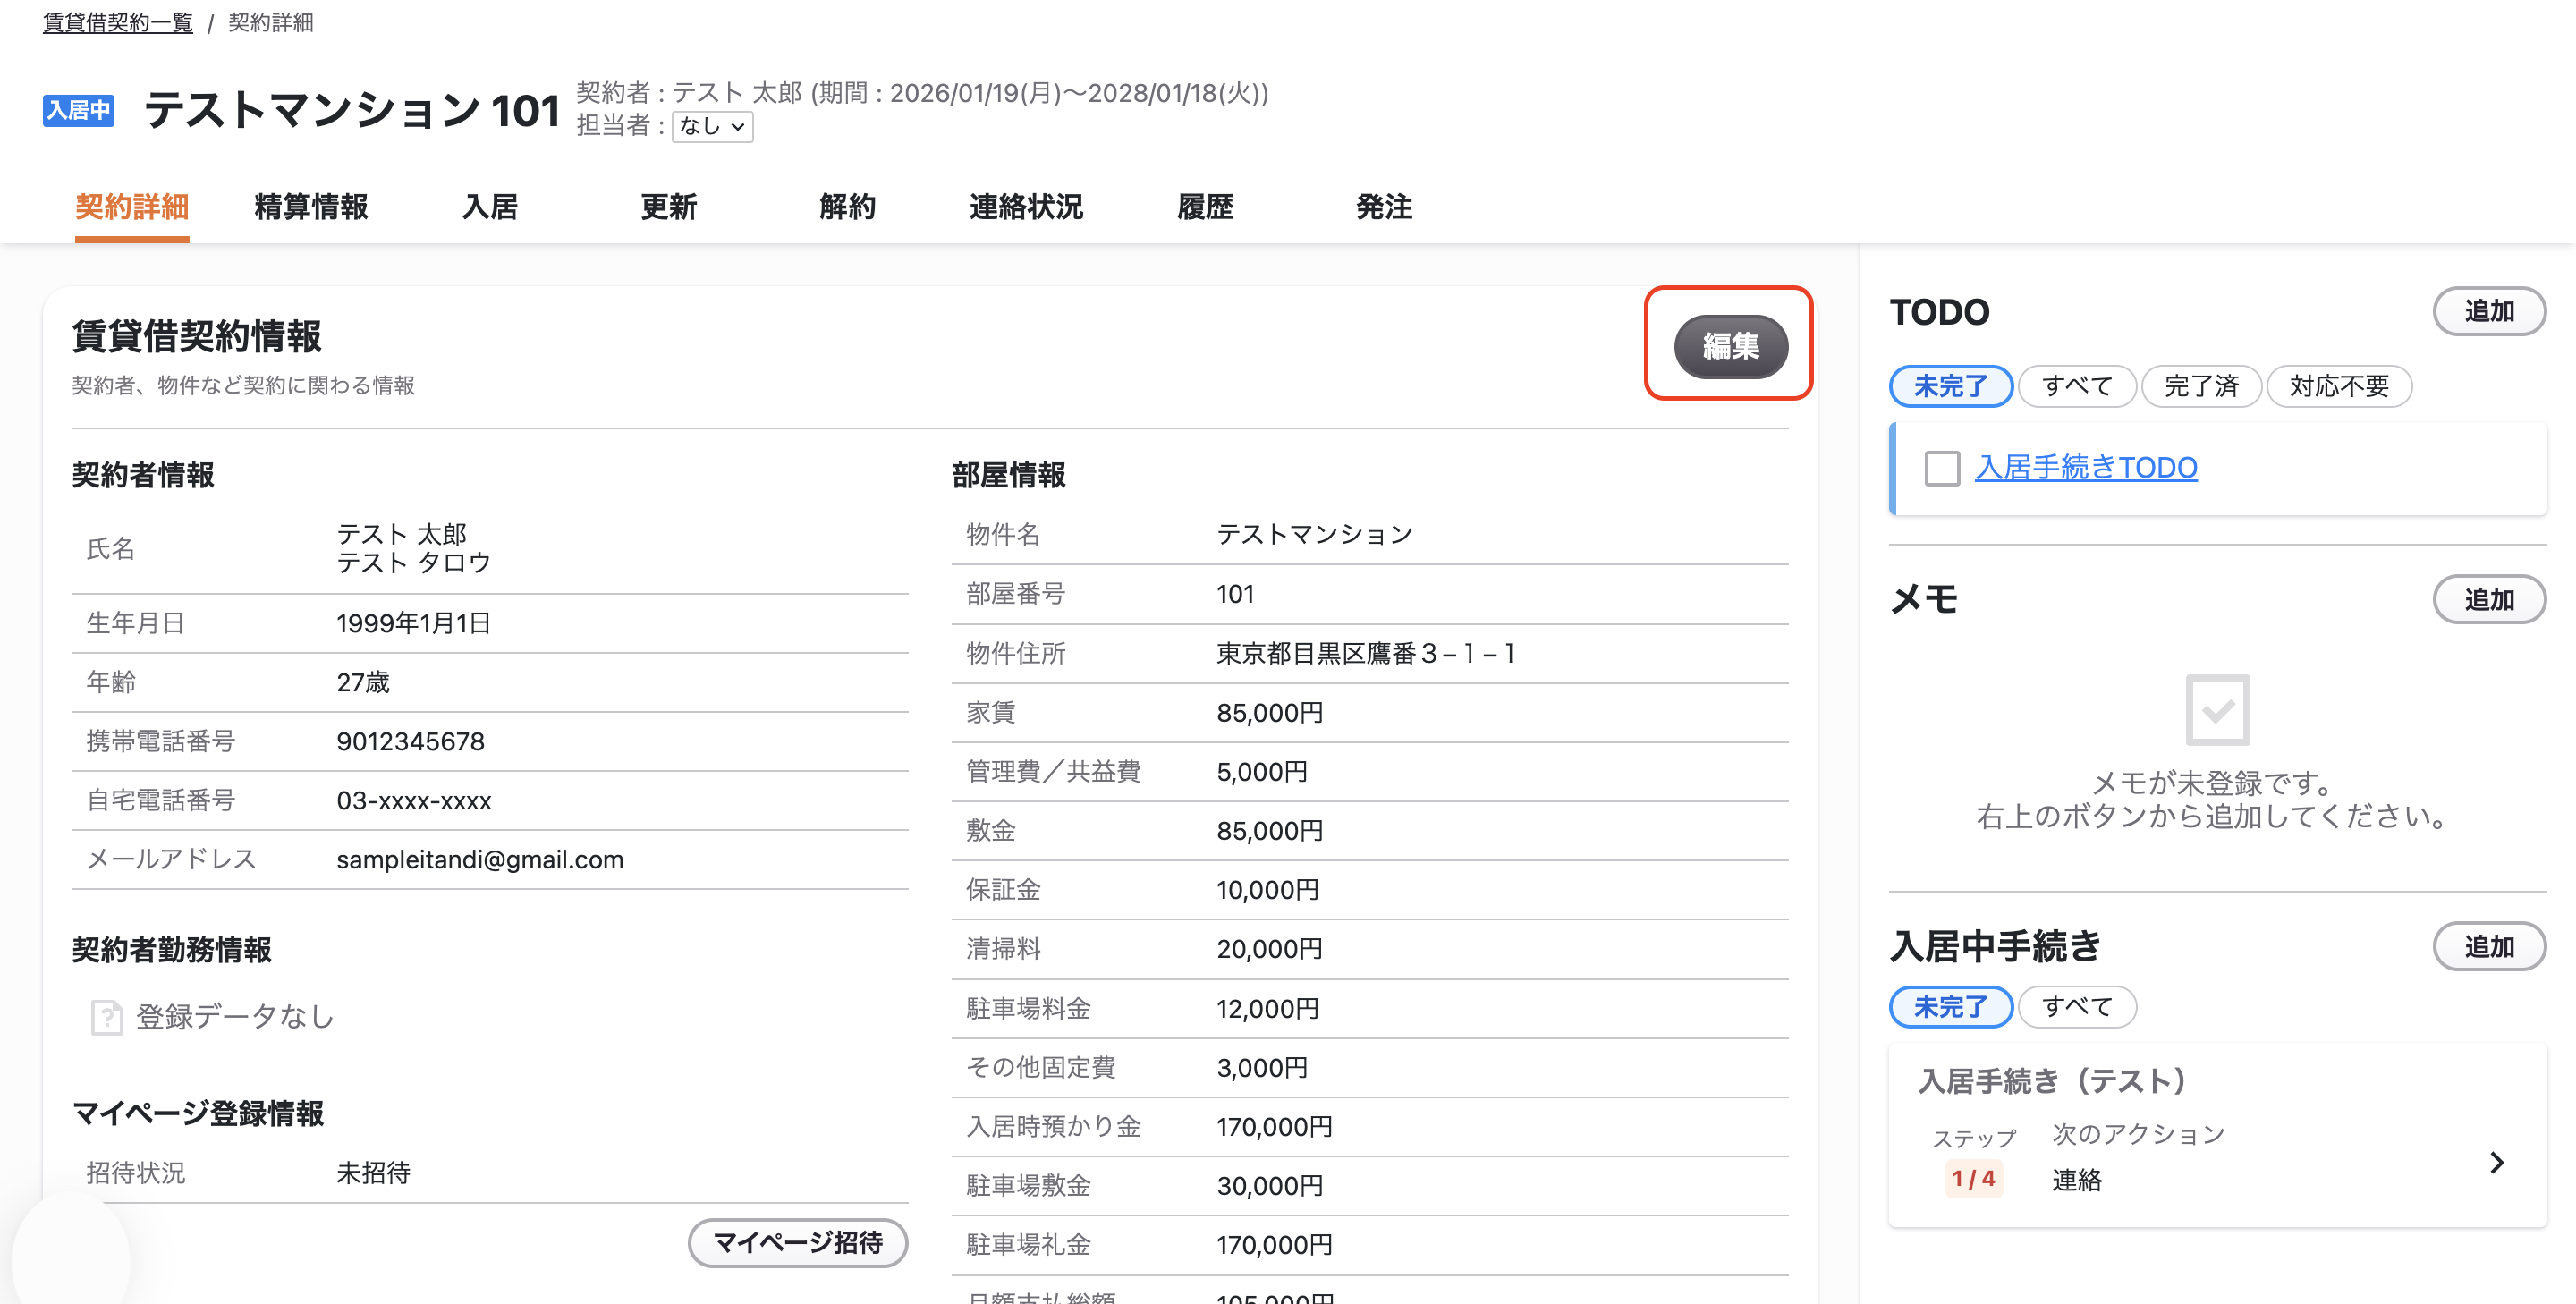This screenshot has height=1304, width=2576.
Task: Switch to the 契約詳細 tab
Action: [x=132, y=207]
